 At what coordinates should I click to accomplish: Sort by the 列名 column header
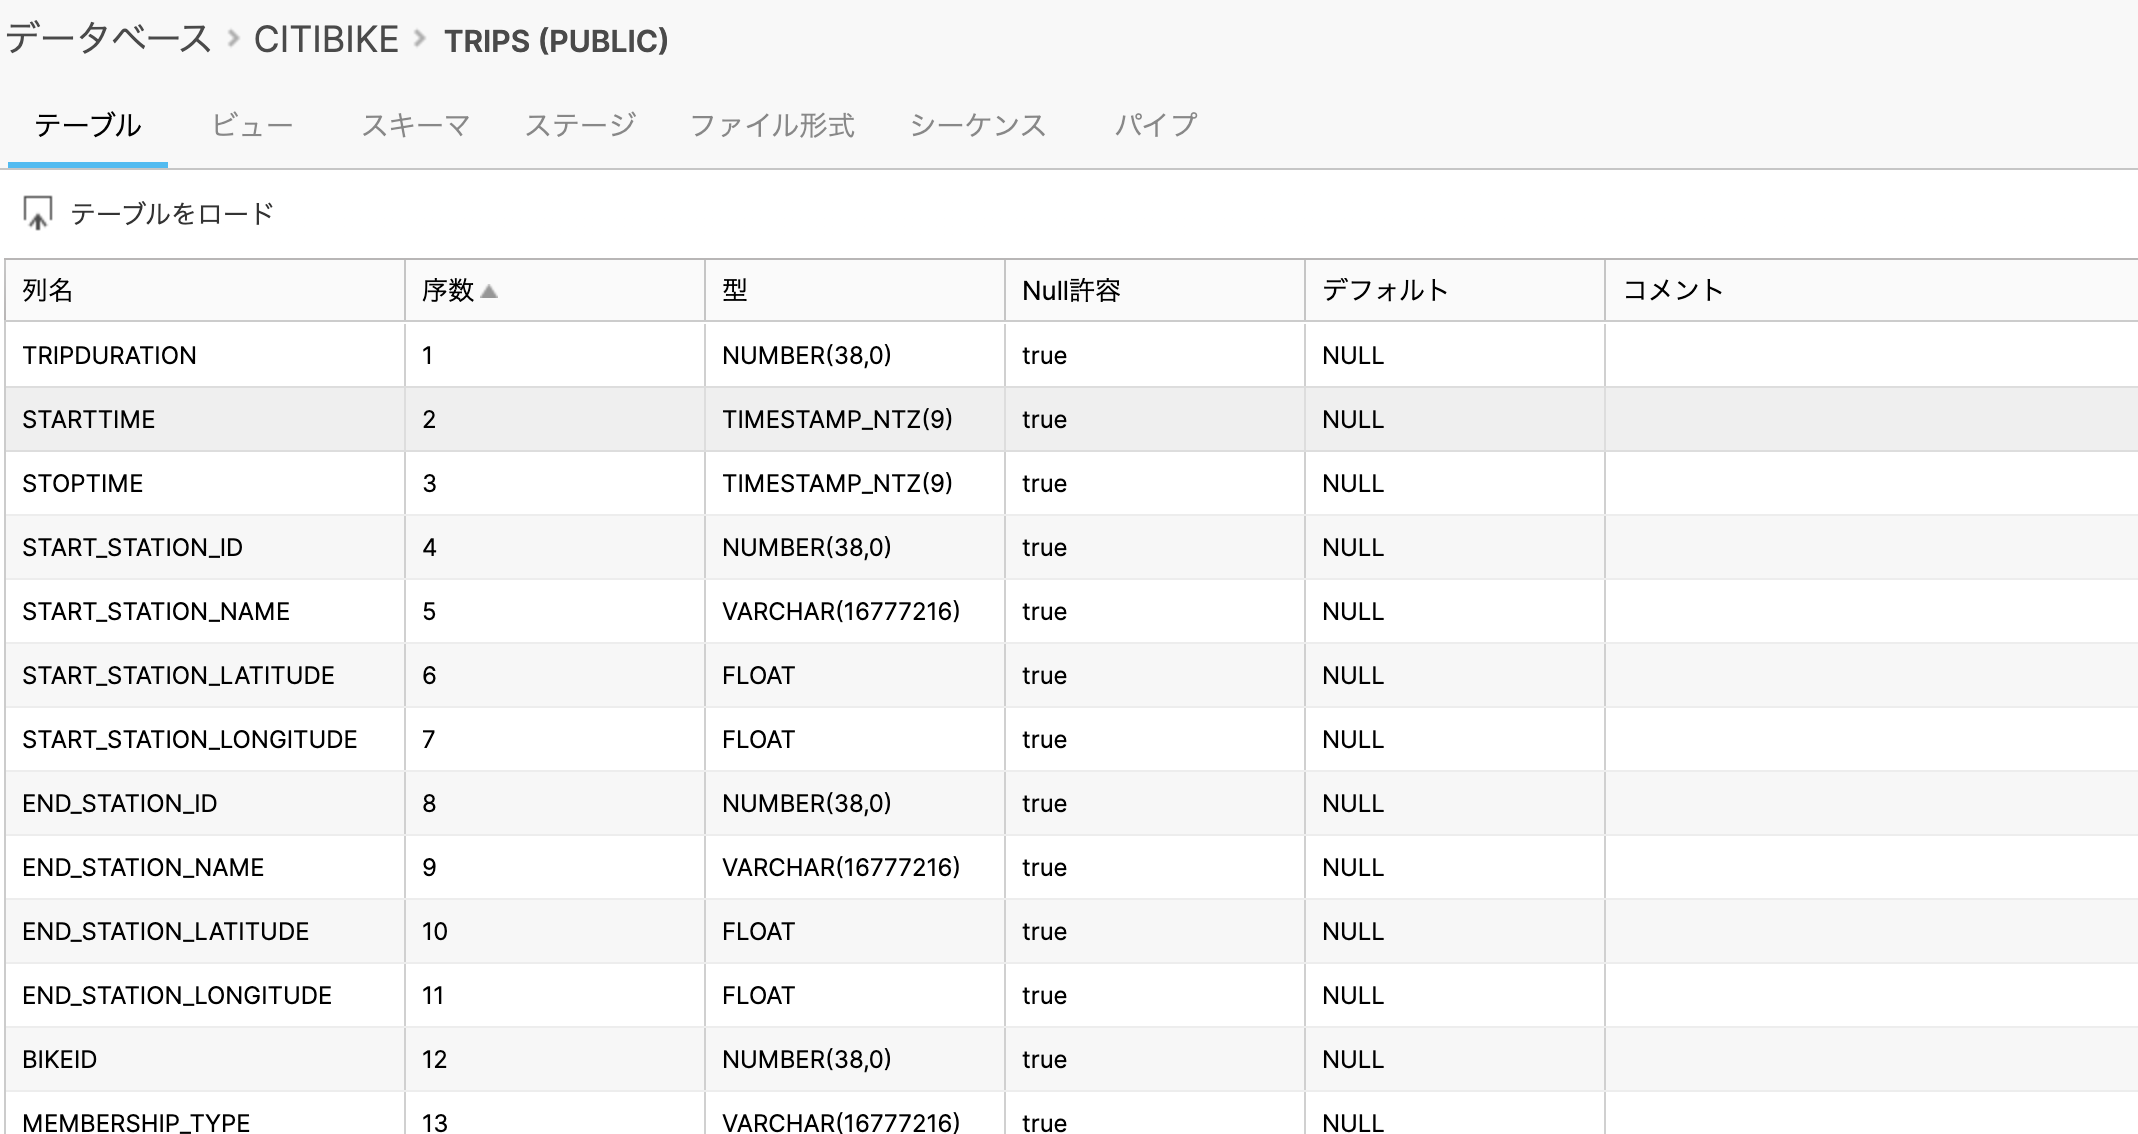click(x=48, y=290)
